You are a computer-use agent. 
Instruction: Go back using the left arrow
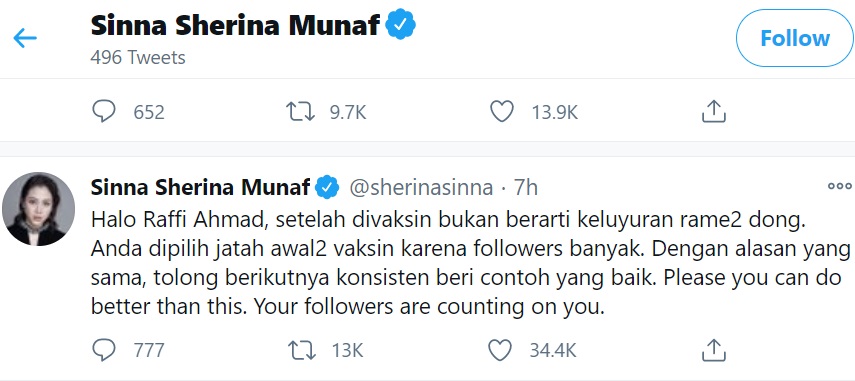pos(25,39)
